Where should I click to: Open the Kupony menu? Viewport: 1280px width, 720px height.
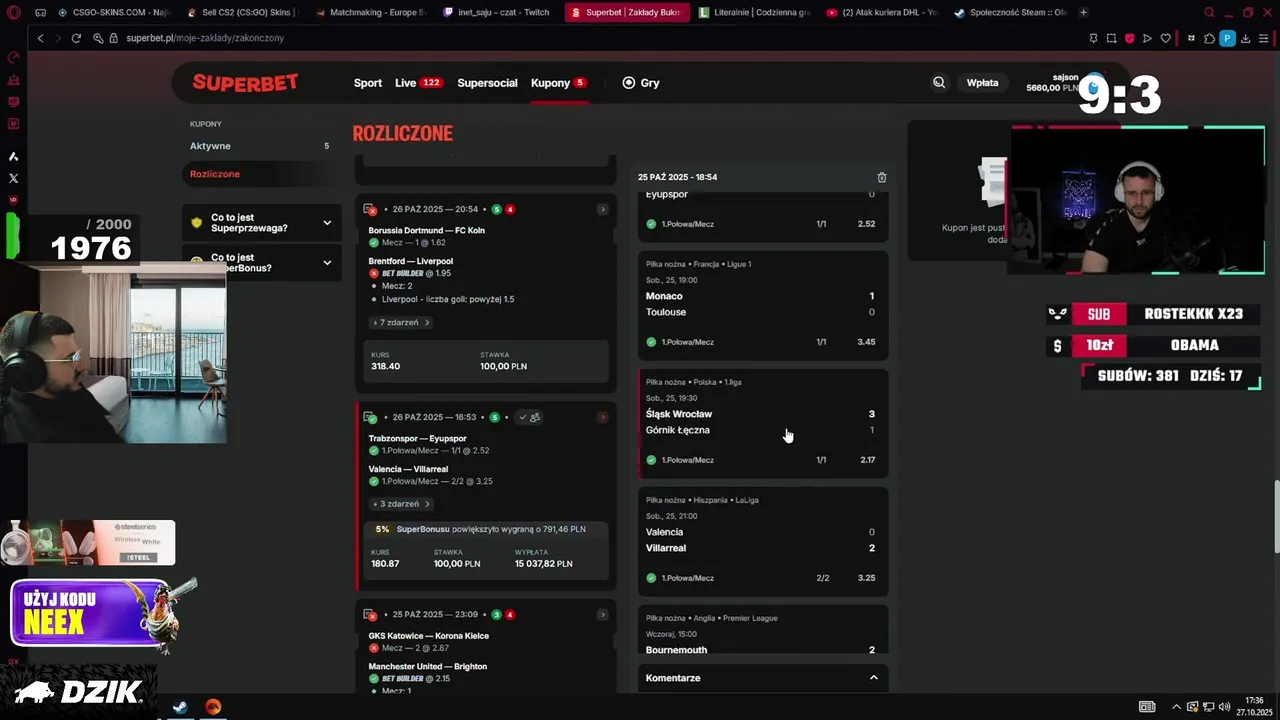coord(558,83)
